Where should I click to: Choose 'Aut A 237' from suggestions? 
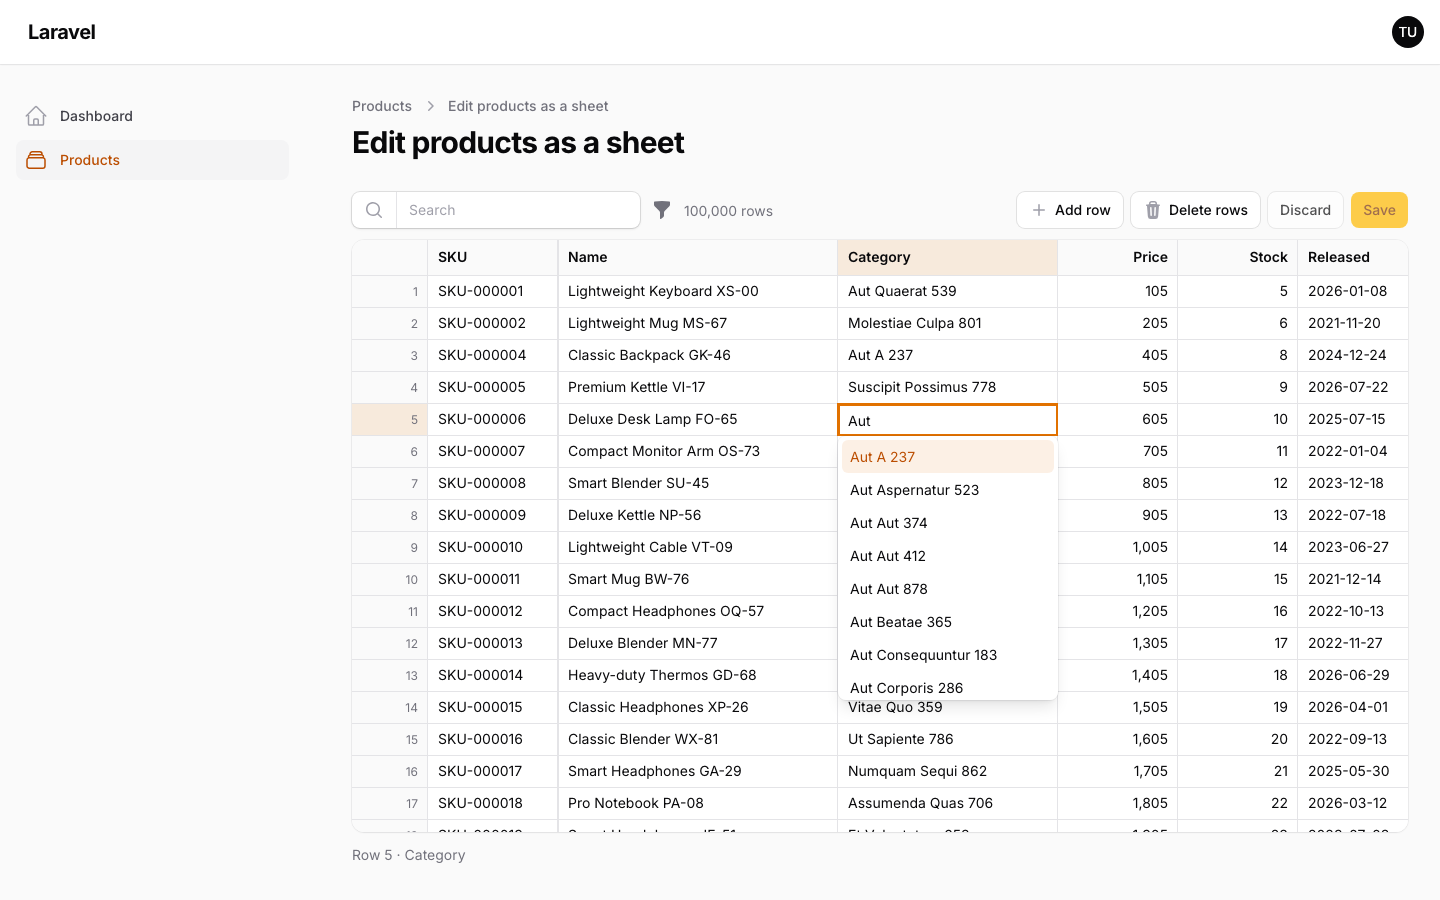pos(948,457)
